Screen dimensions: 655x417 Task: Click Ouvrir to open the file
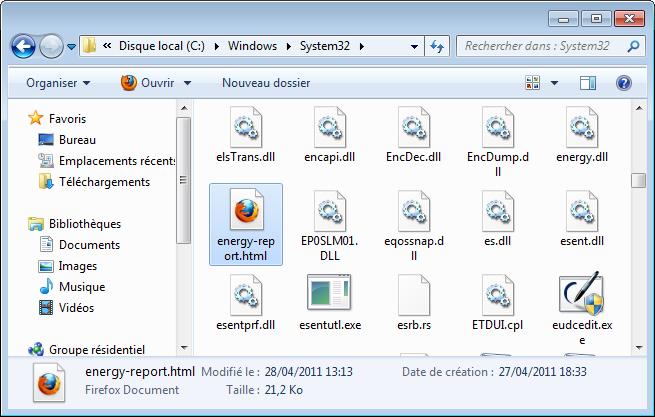(148, 83)
